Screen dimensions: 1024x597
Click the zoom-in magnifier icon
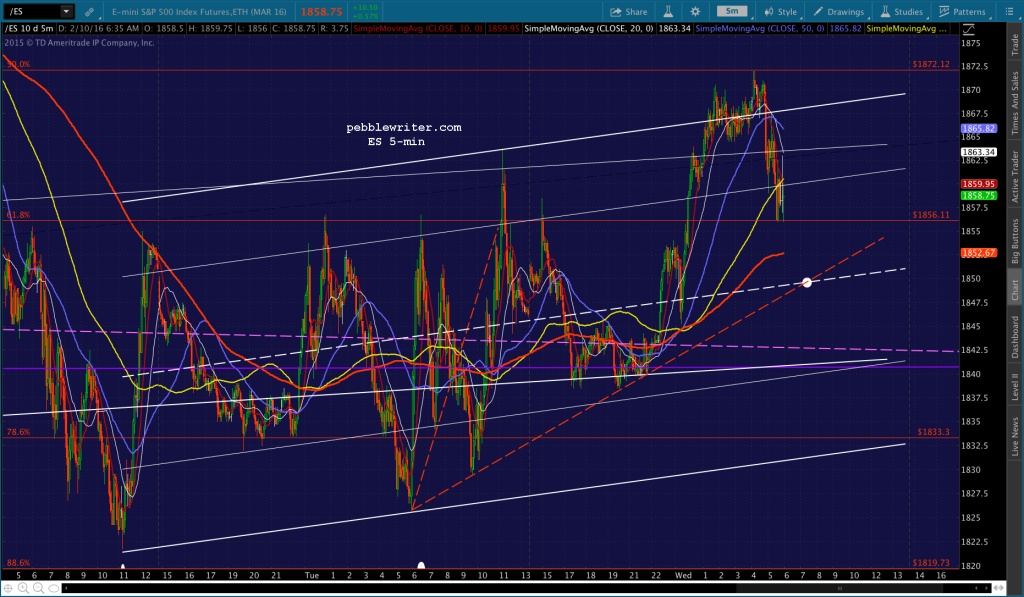coord(23,588)
